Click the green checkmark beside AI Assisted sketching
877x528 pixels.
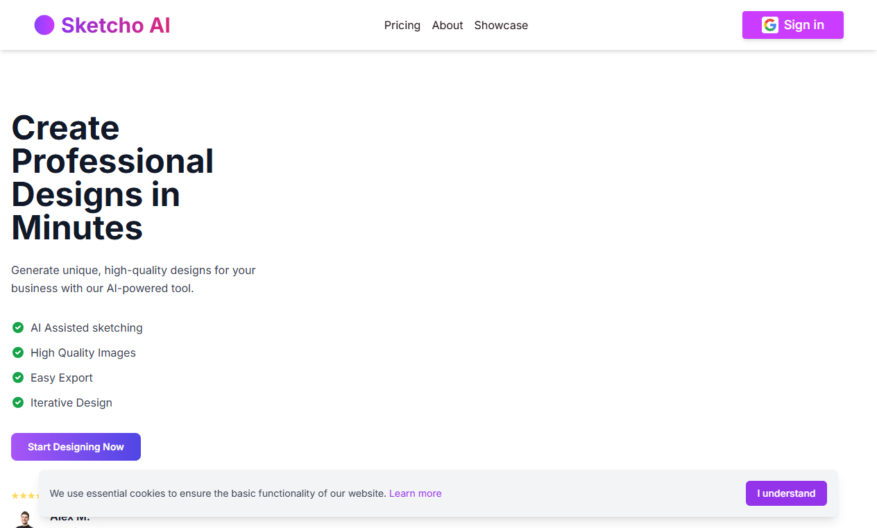18,328
